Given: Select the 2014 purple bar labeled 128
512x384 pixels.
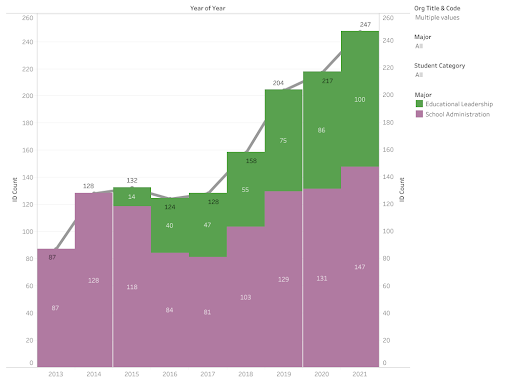Looking at the screenshot, I should [94, 280].
